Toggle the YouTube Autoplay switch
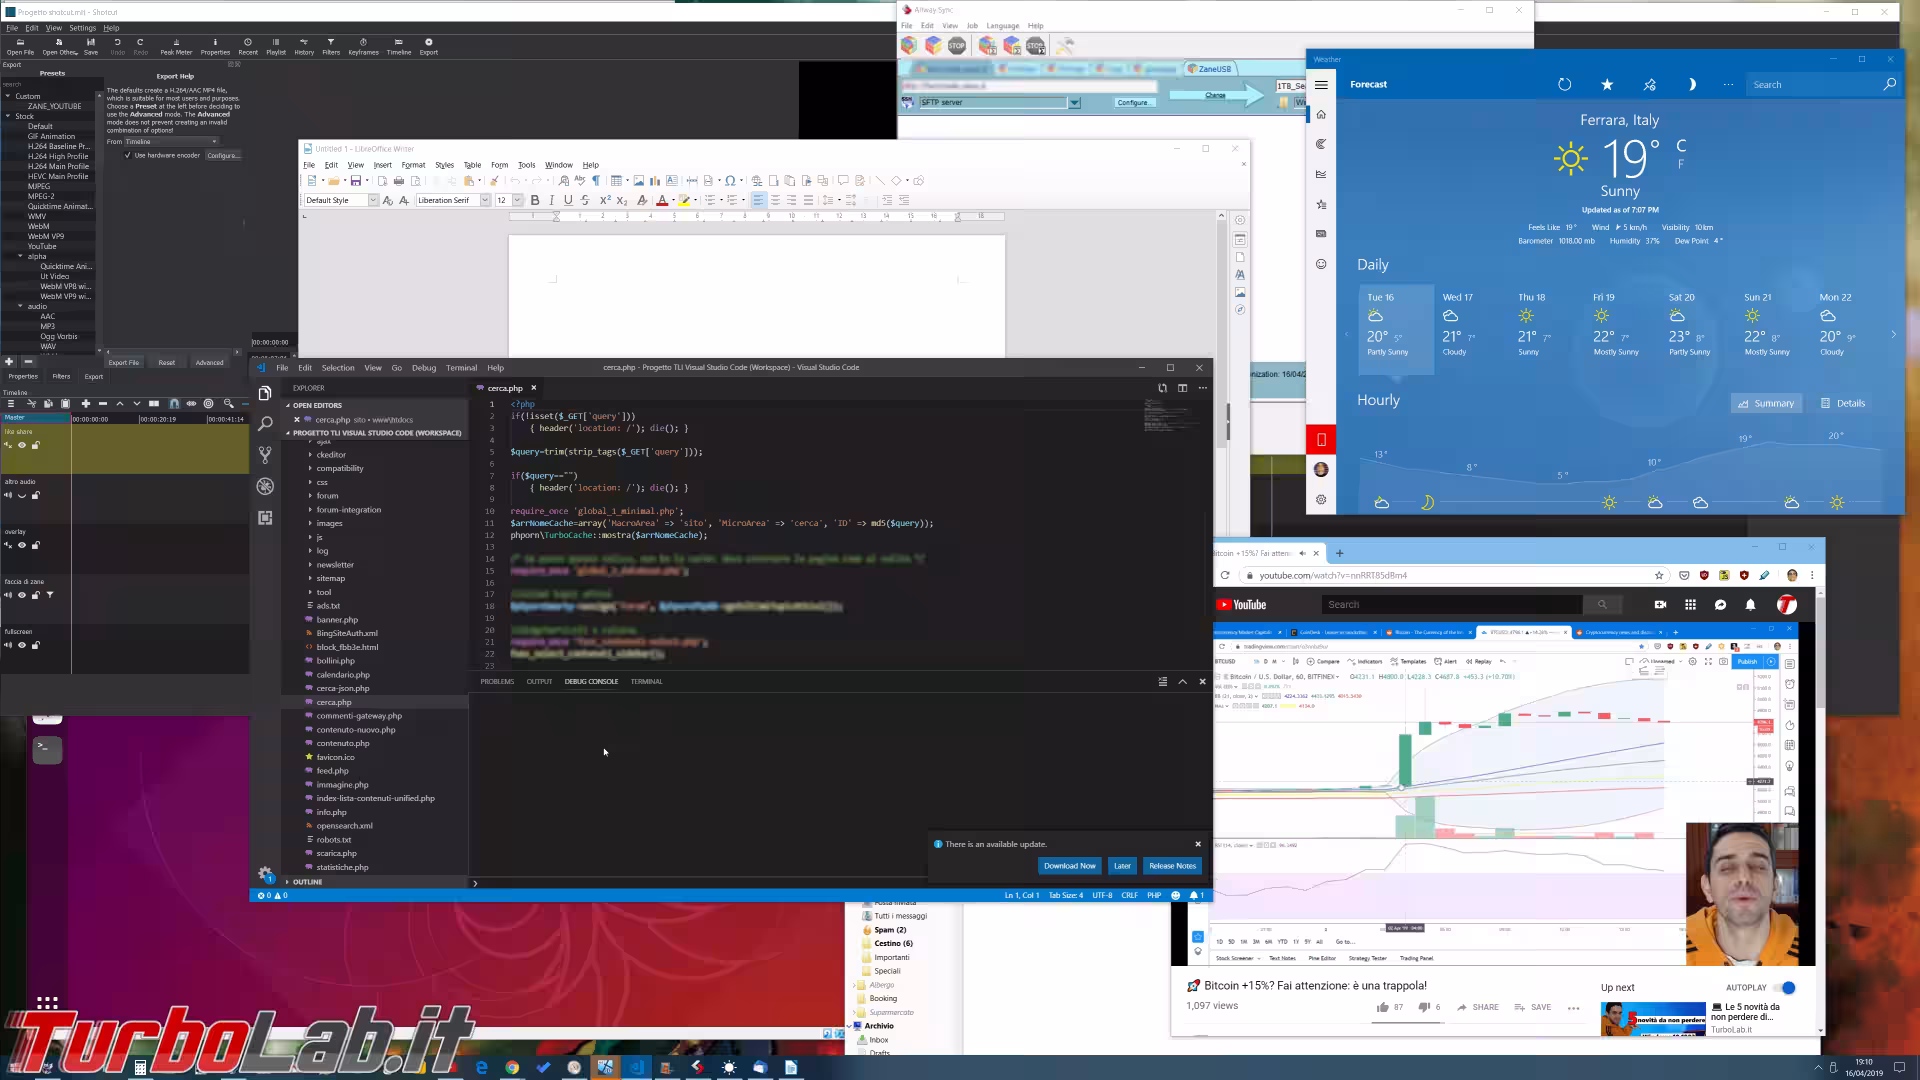The image size is (1920, 1080). 1785,987
